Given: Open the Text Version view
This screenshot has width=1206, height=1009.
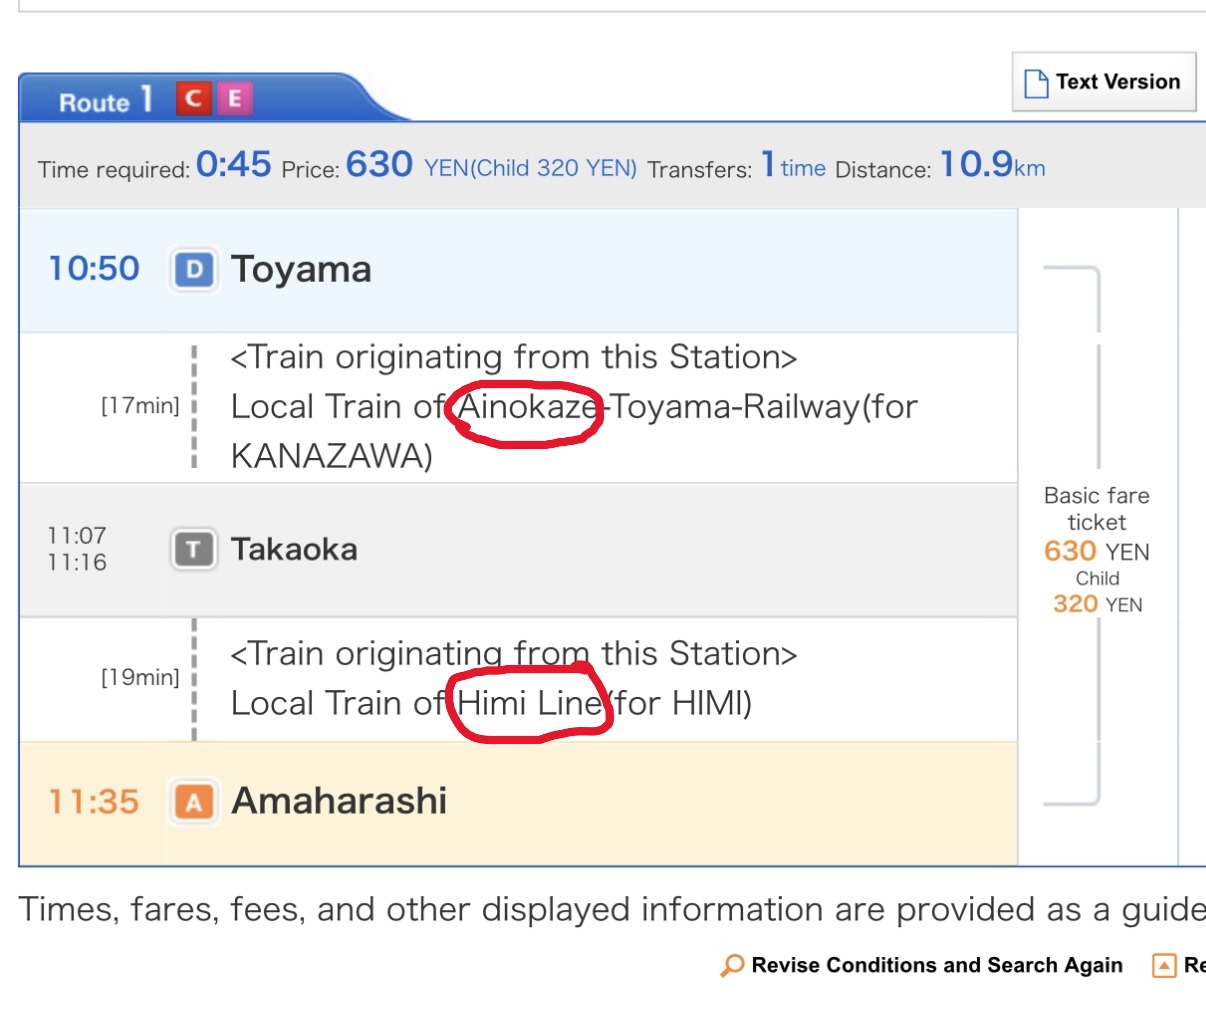Looking at the screenshot, I should tap(1104, 82).
